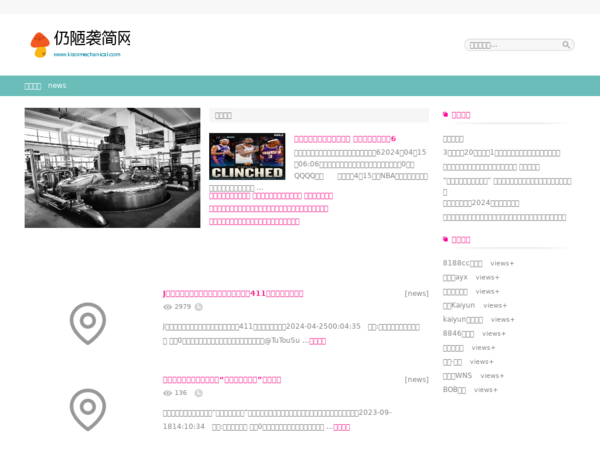Open the sidebar link ending in Kaiyun

tap(459, 305)
